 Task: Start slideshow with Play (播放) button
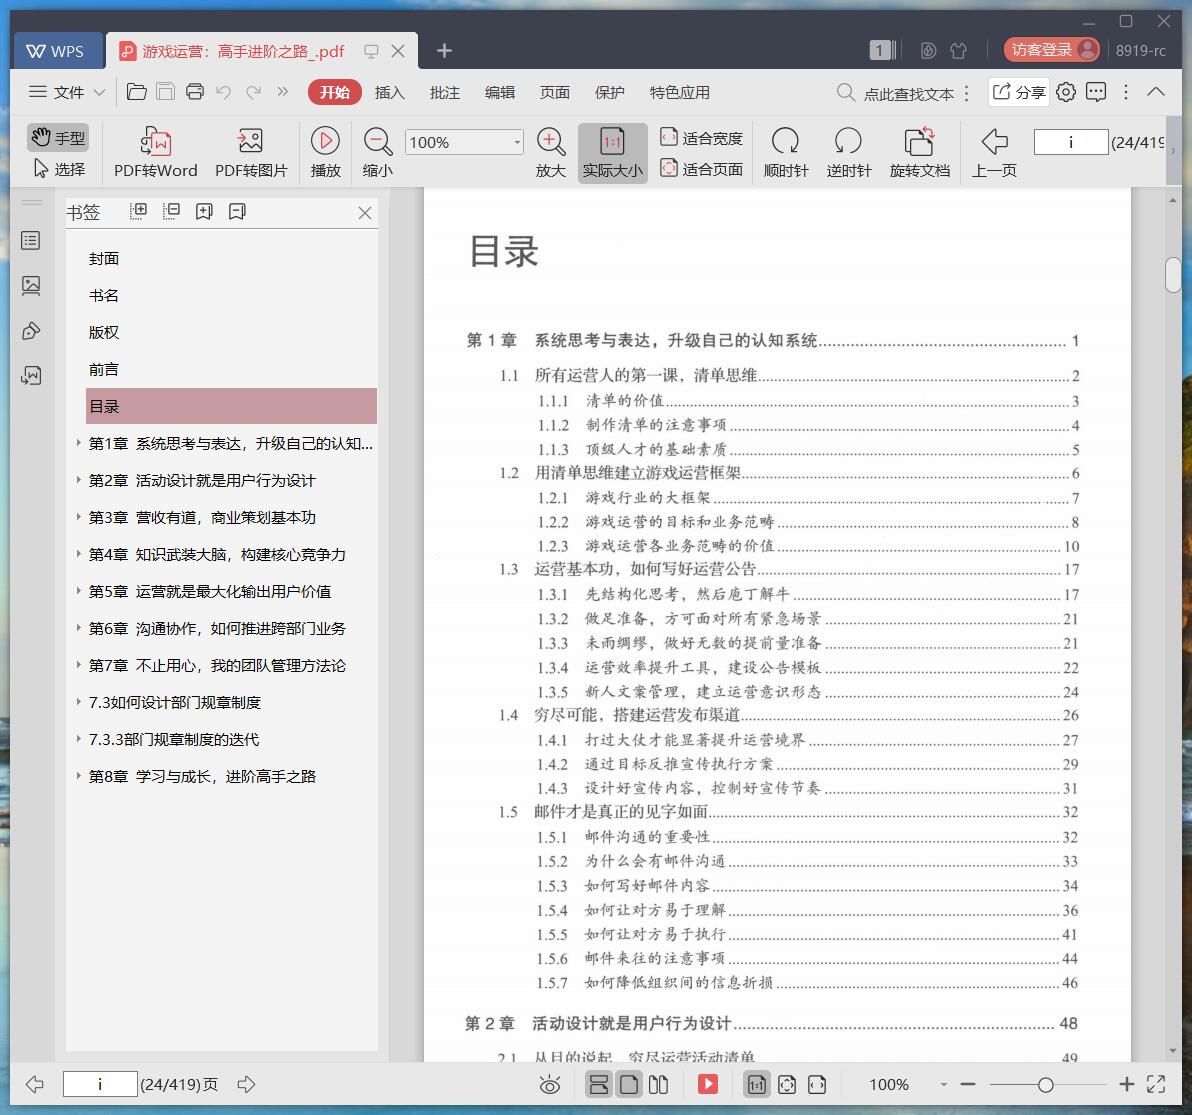pos(325,153)
